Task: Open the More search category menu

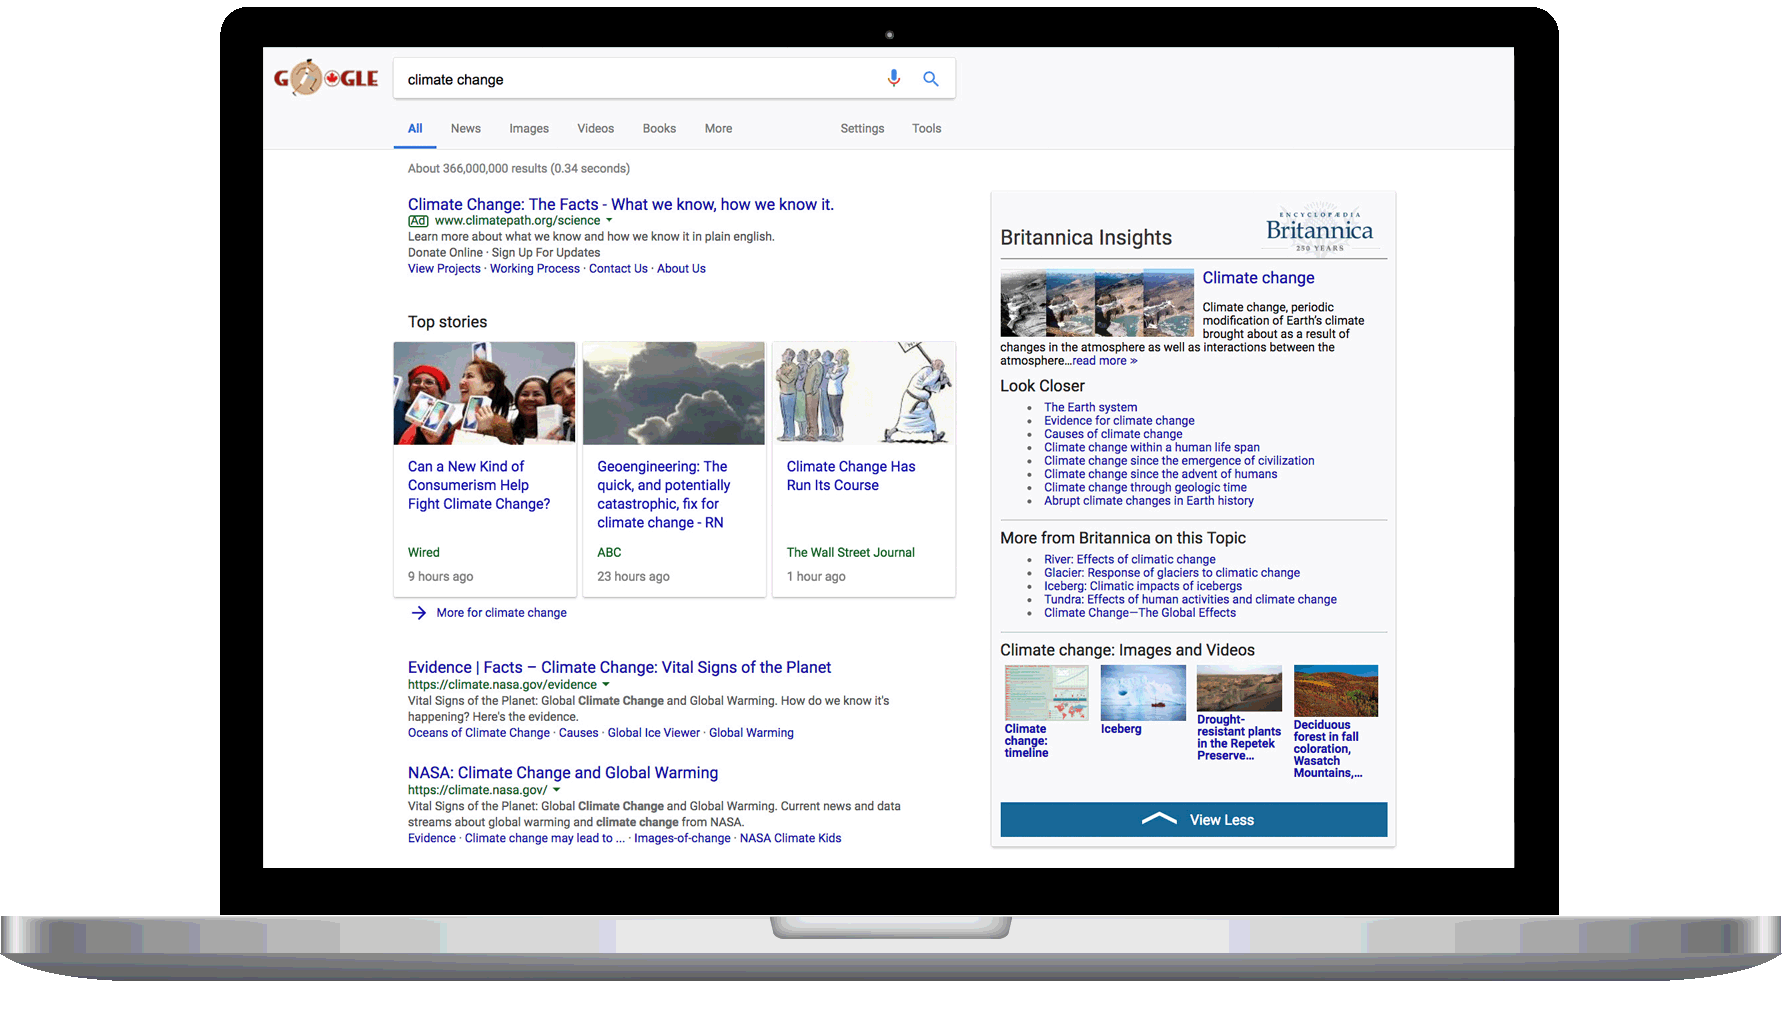Action: pyautogui.click(x=718, y=129)
